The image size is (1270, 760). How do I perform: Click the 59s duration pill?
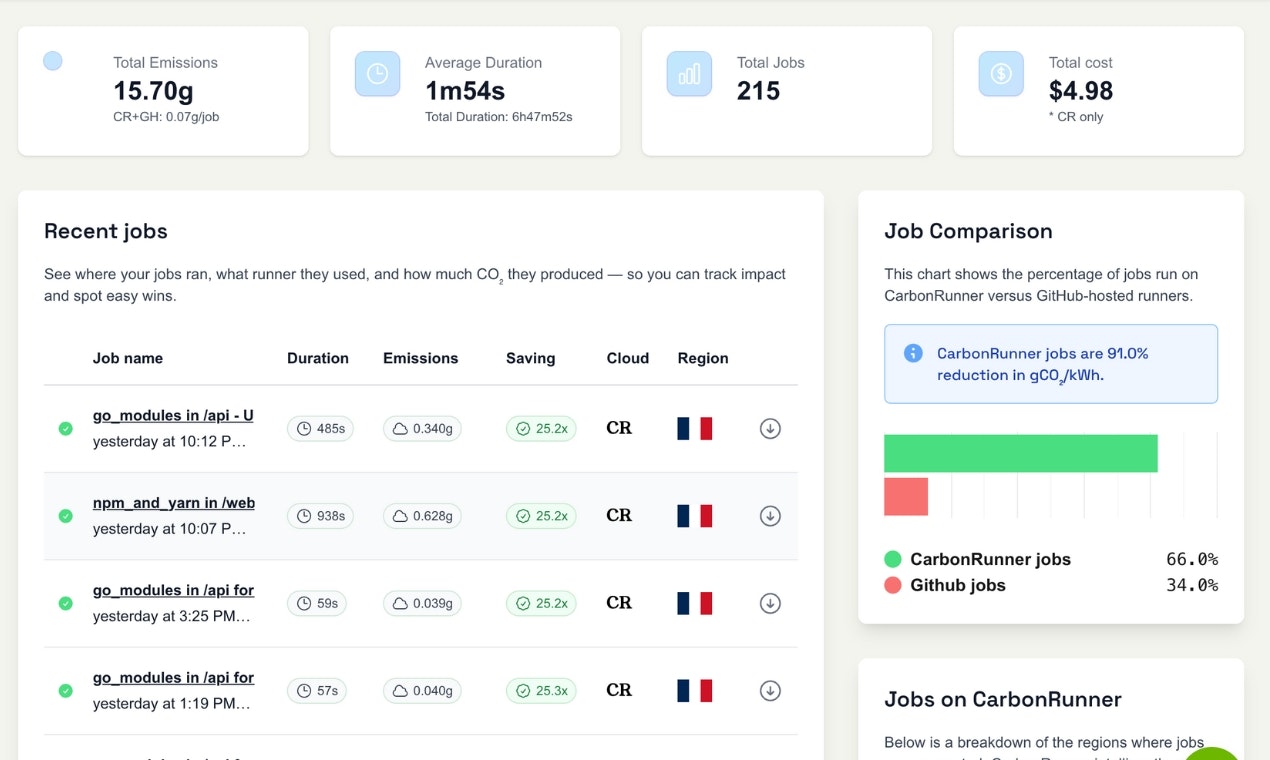pos(317,603)
